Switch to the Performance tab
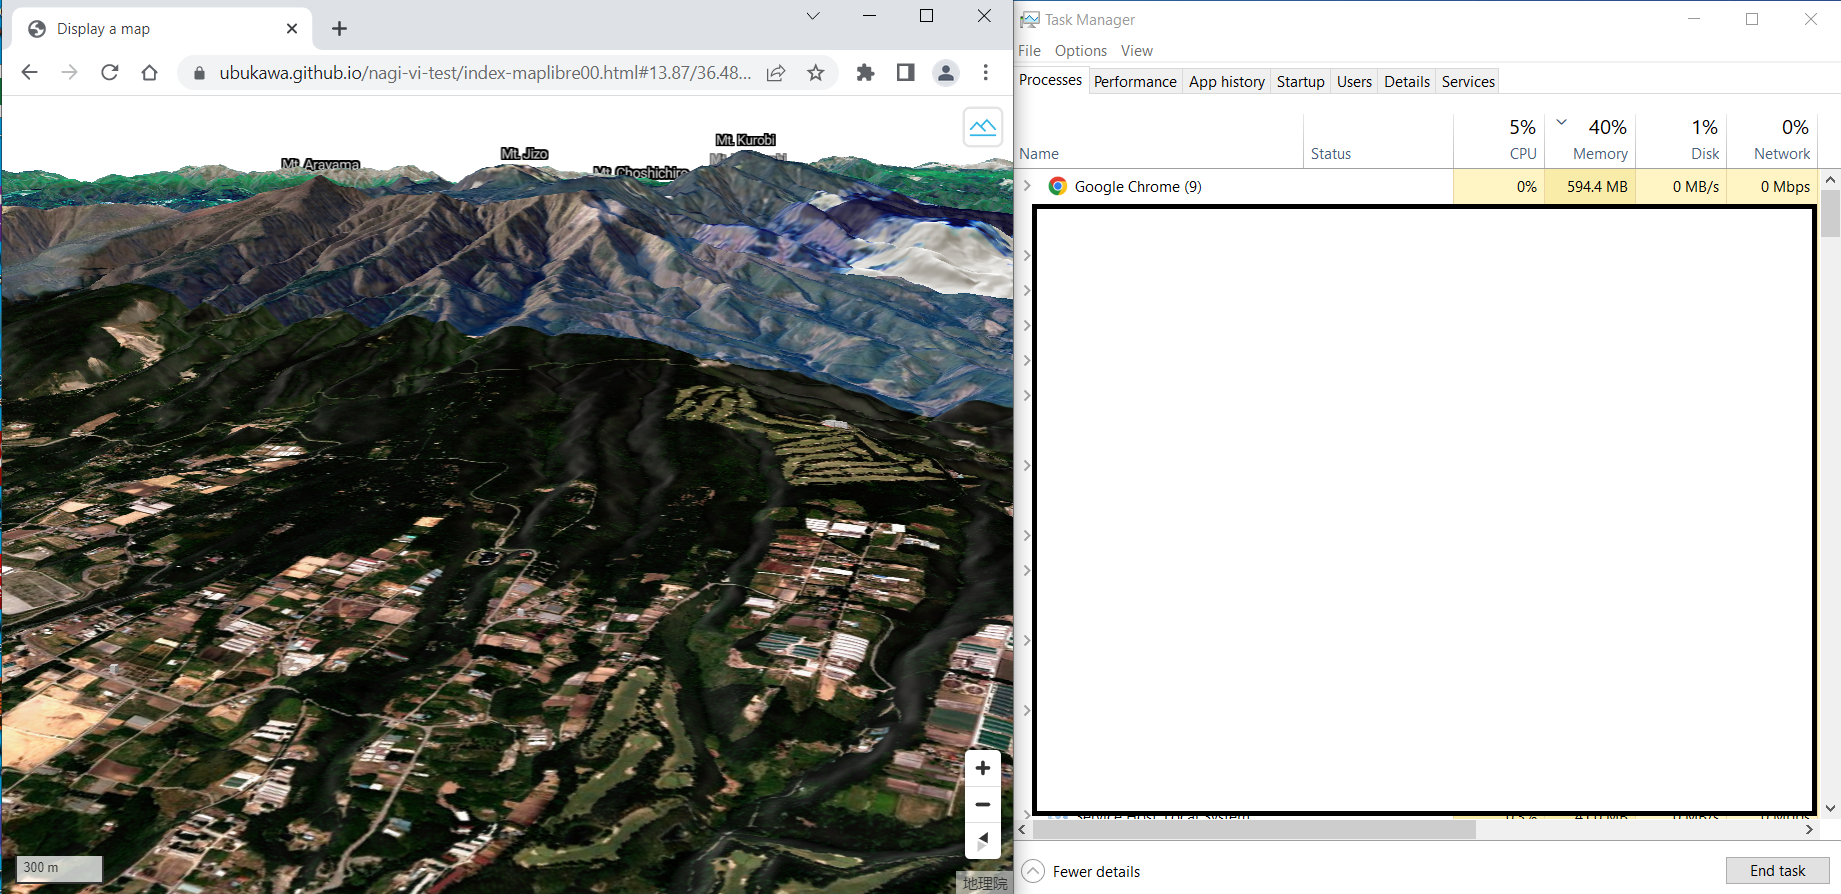The width and height of the screenshot is (1841, 894). click(x=1135, y=82)
